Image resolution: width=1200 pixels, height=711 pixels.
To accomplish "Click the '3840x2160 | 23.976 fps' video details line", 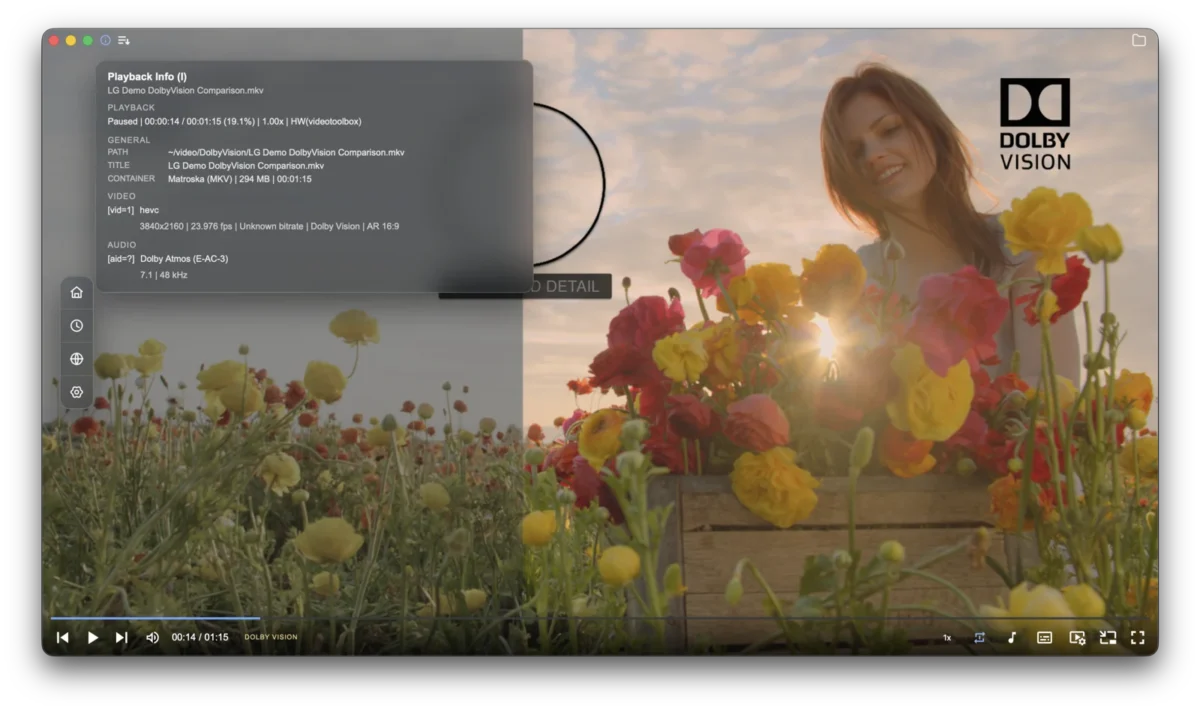I will [269, 226].
